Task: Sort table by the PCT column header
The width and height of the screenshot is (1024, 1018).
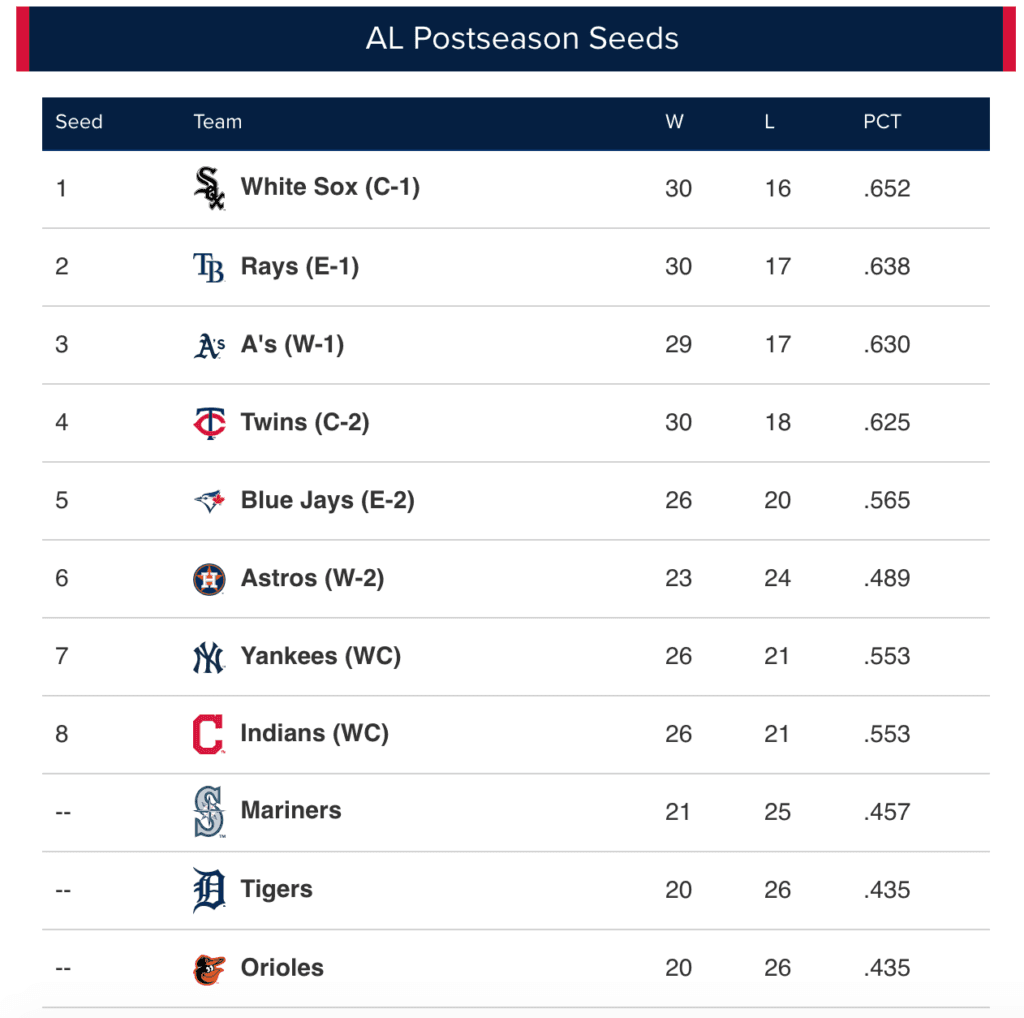Action: (x=882, y=122)
